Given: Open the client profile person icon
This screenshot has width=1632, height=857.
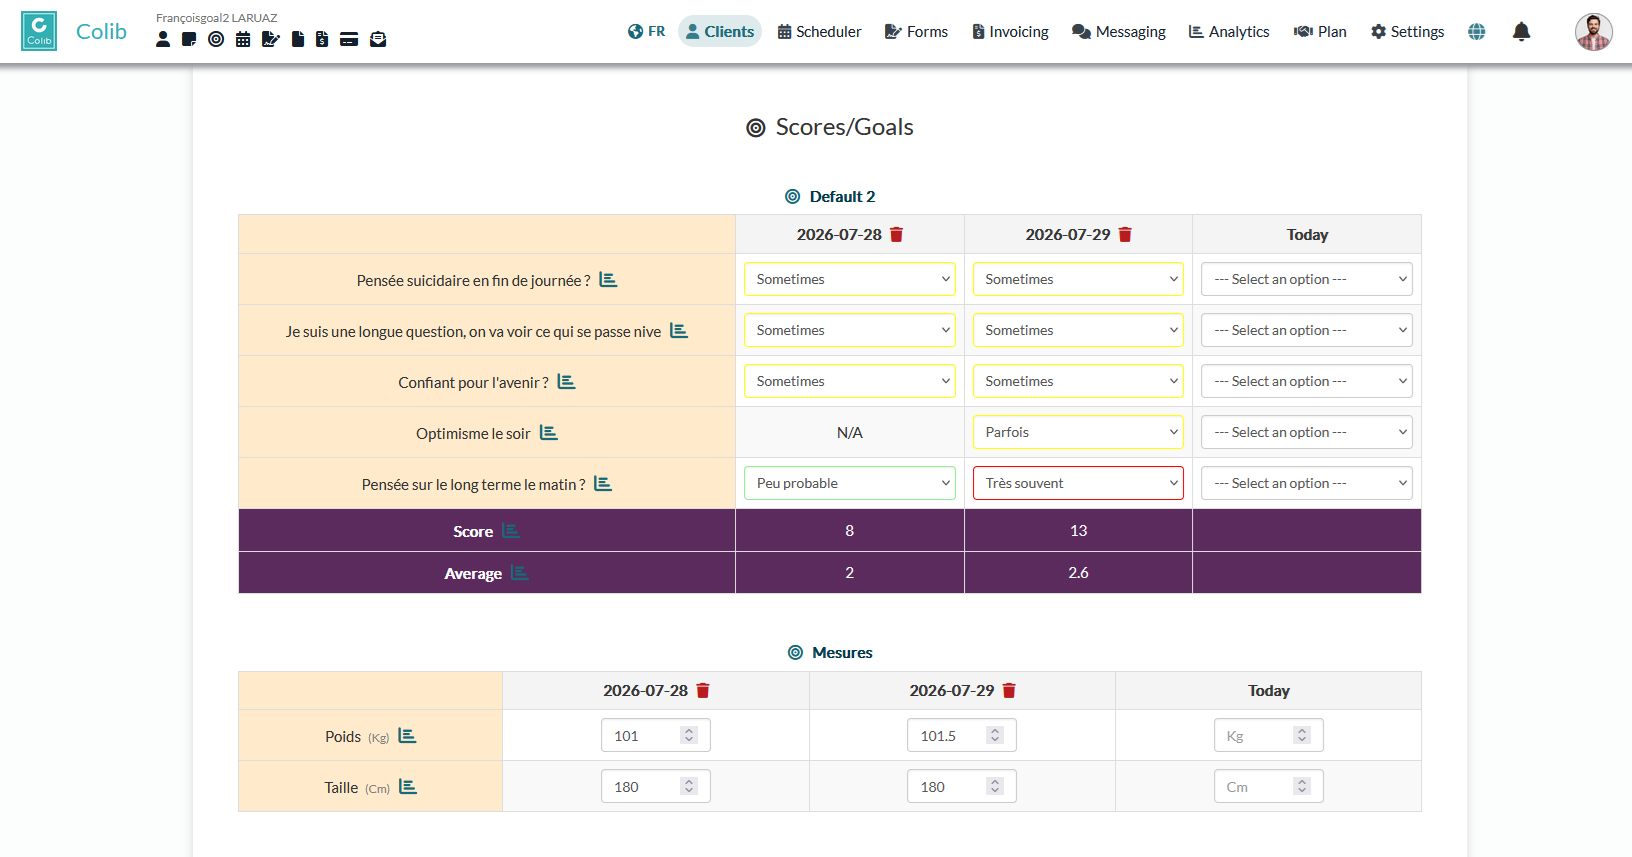Looking at the screenshot, I should 163,39.
